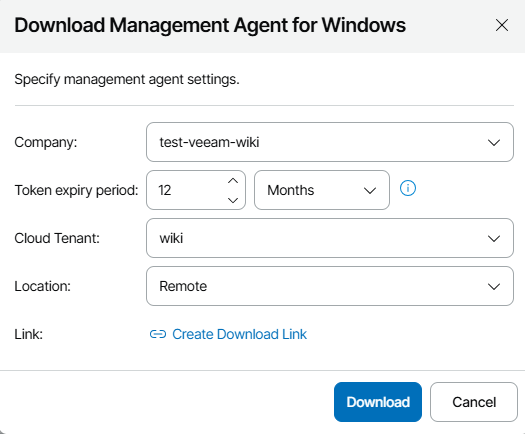
Task: Click the chain link icon beside Create Download Link
Action: click(158, 334)
